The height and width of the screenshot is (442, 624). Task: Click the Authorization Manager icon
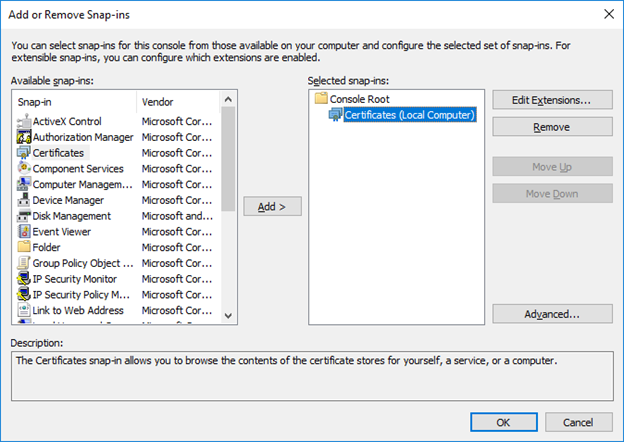(x=24, y=137)
